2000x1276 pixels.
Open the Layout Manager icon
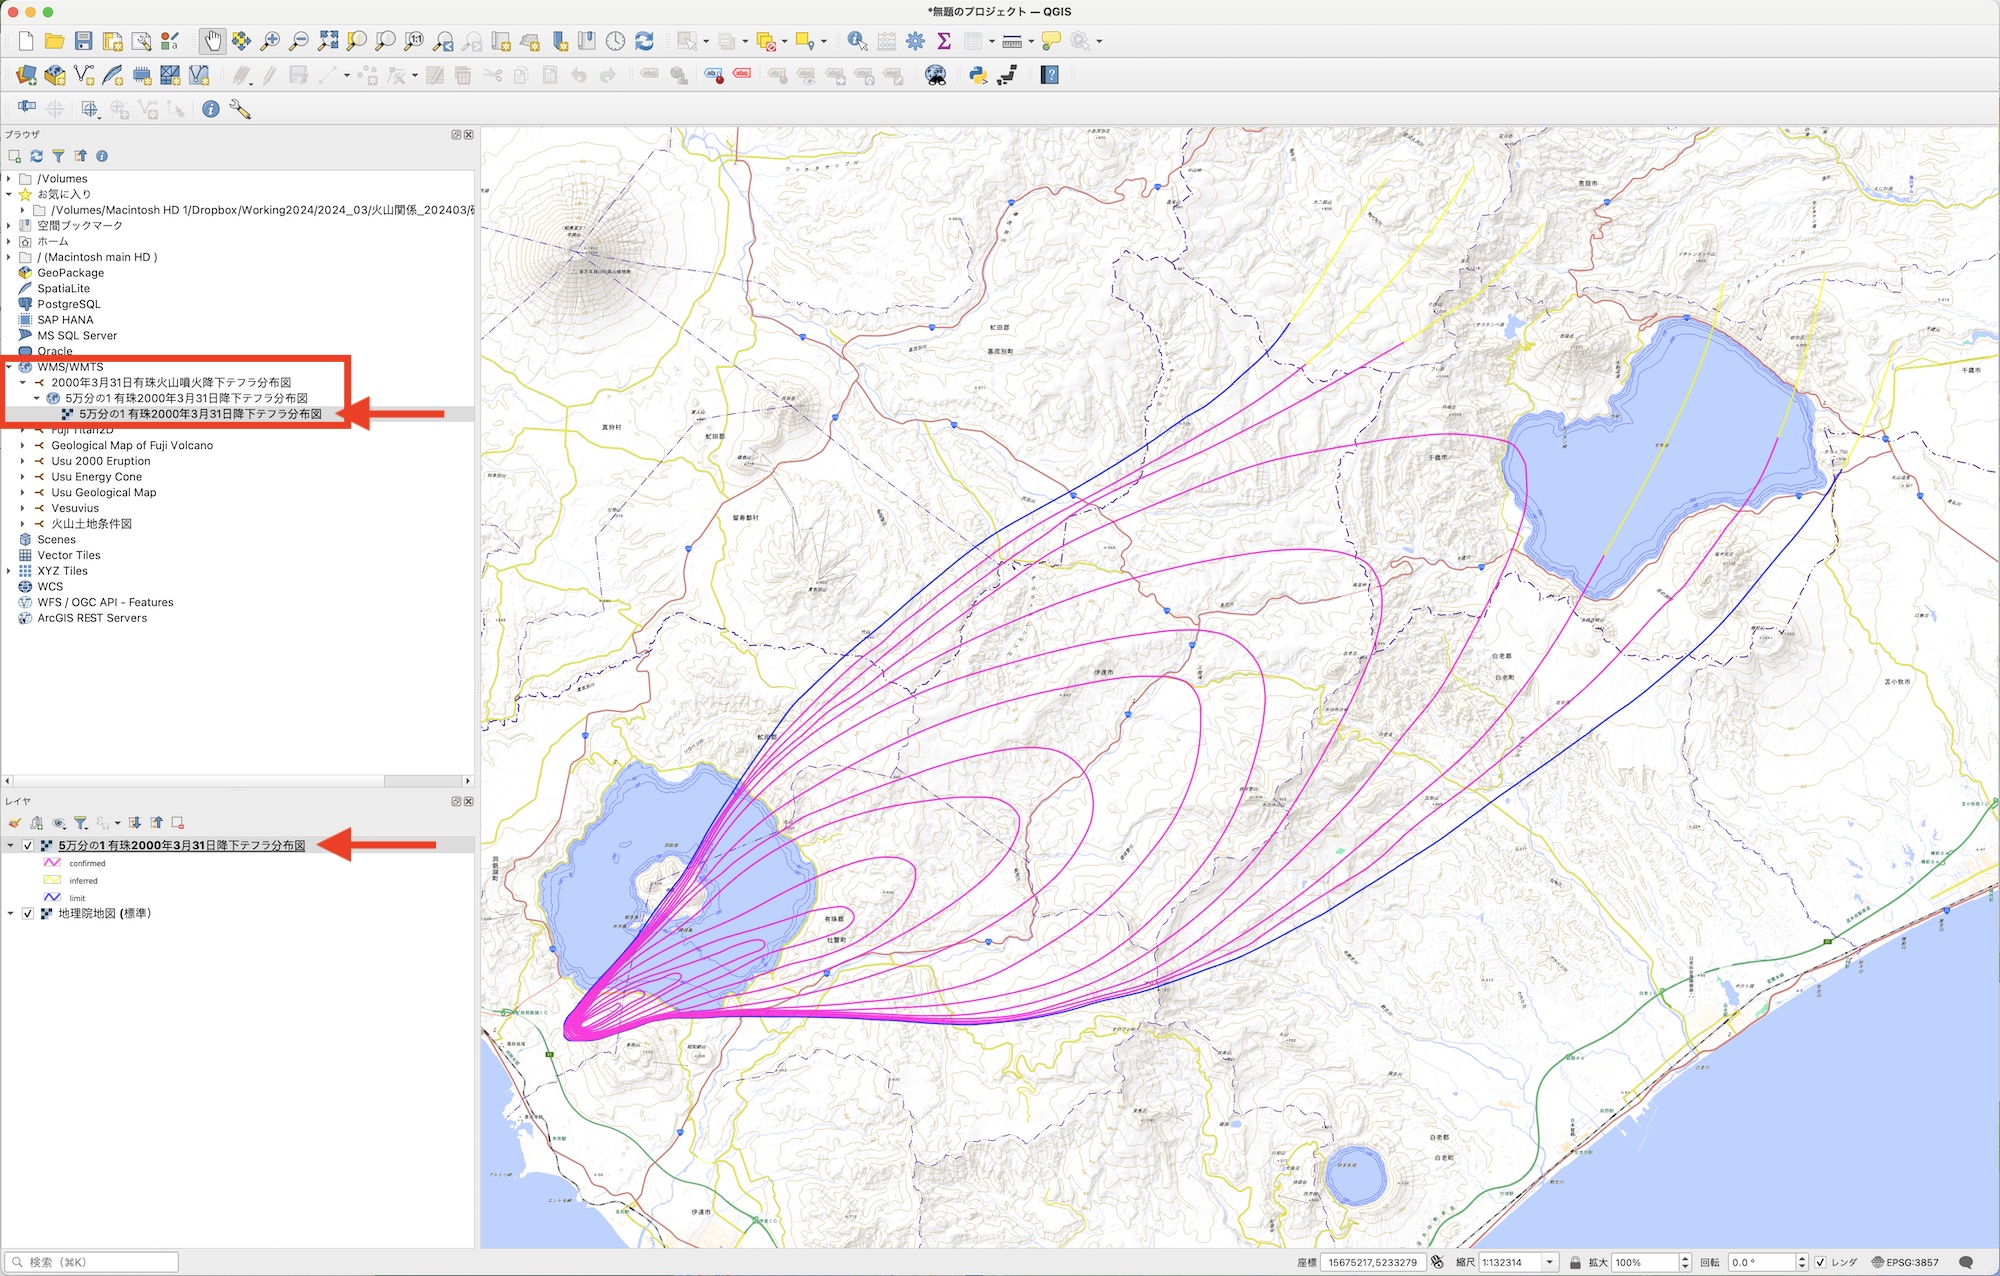click(x=142, y=41)
